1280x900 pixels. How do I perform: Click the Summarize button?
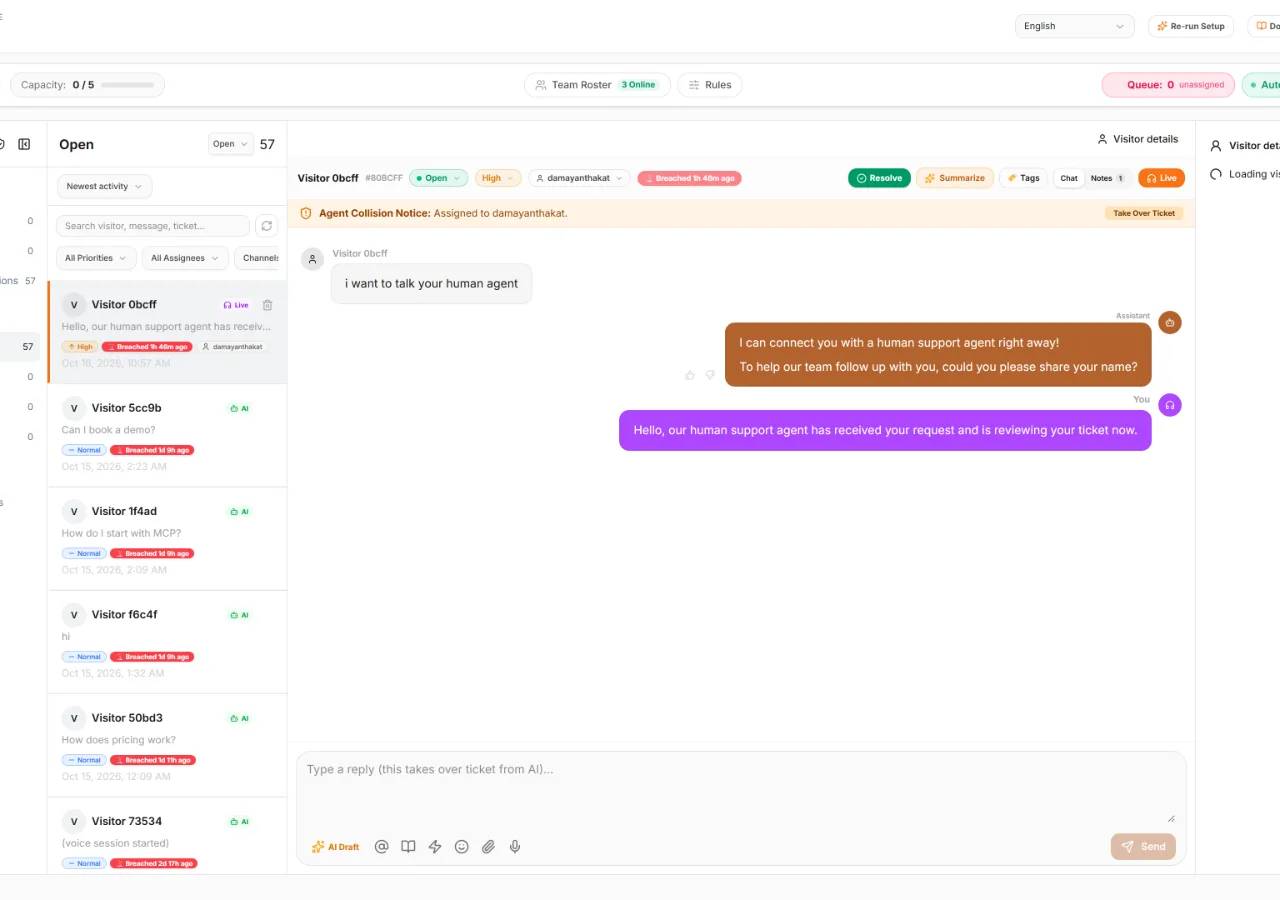click(955, 178)
